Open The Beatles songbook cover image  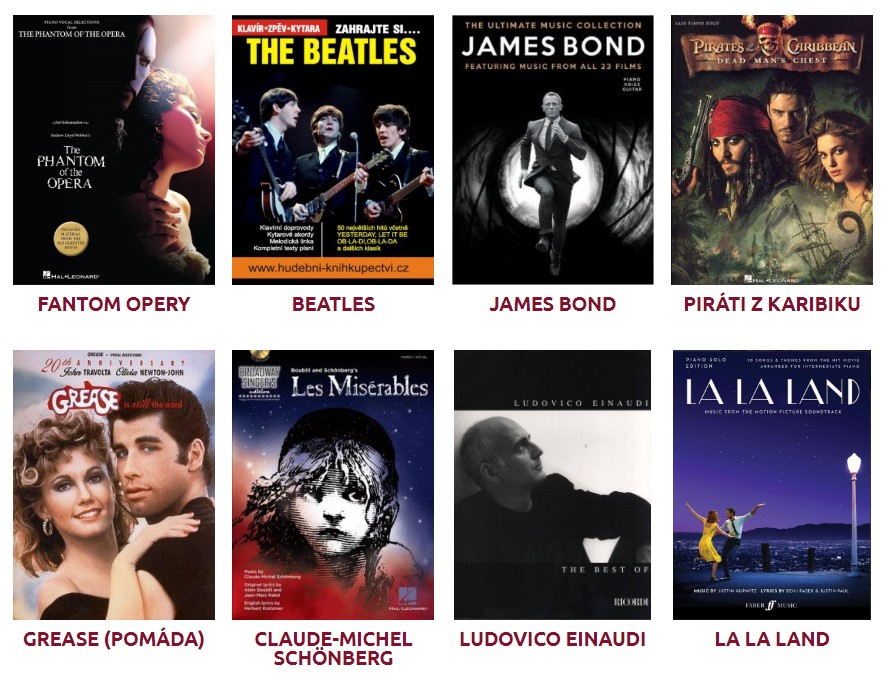tap(333, 150)
